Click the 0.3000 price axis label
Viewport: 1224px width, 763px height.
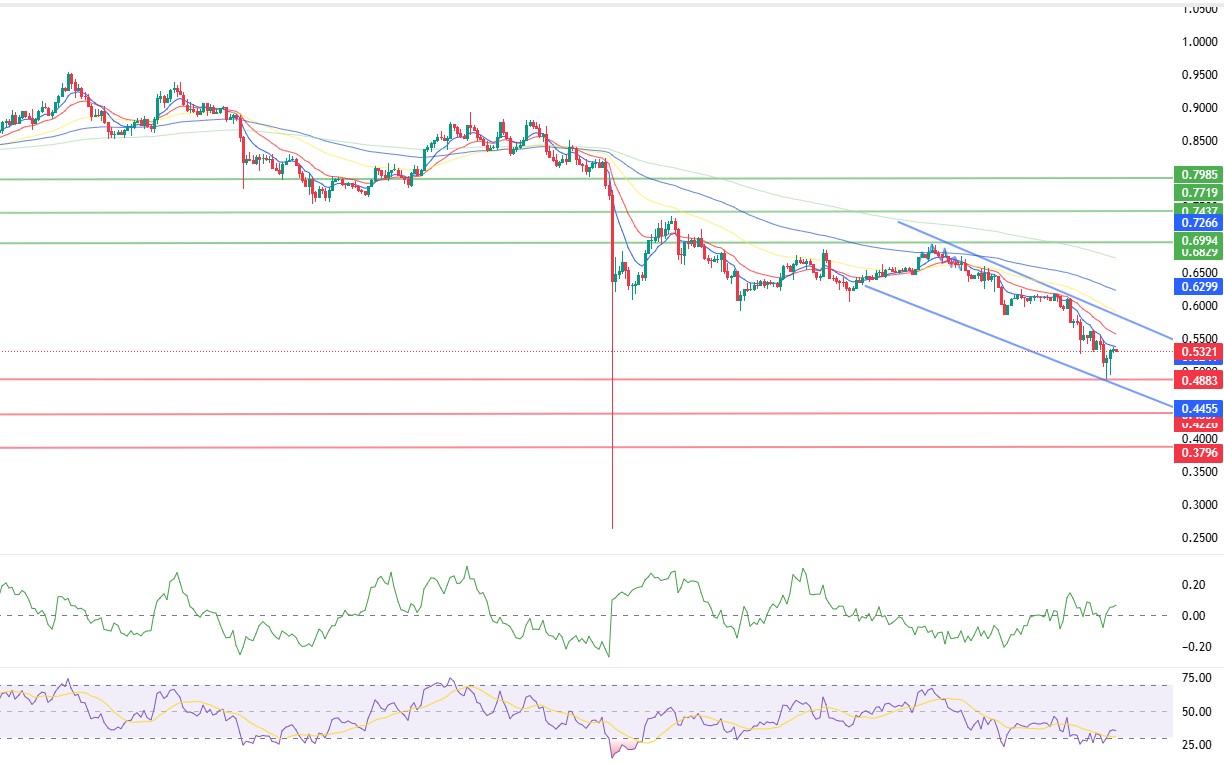click(1198, 506)
